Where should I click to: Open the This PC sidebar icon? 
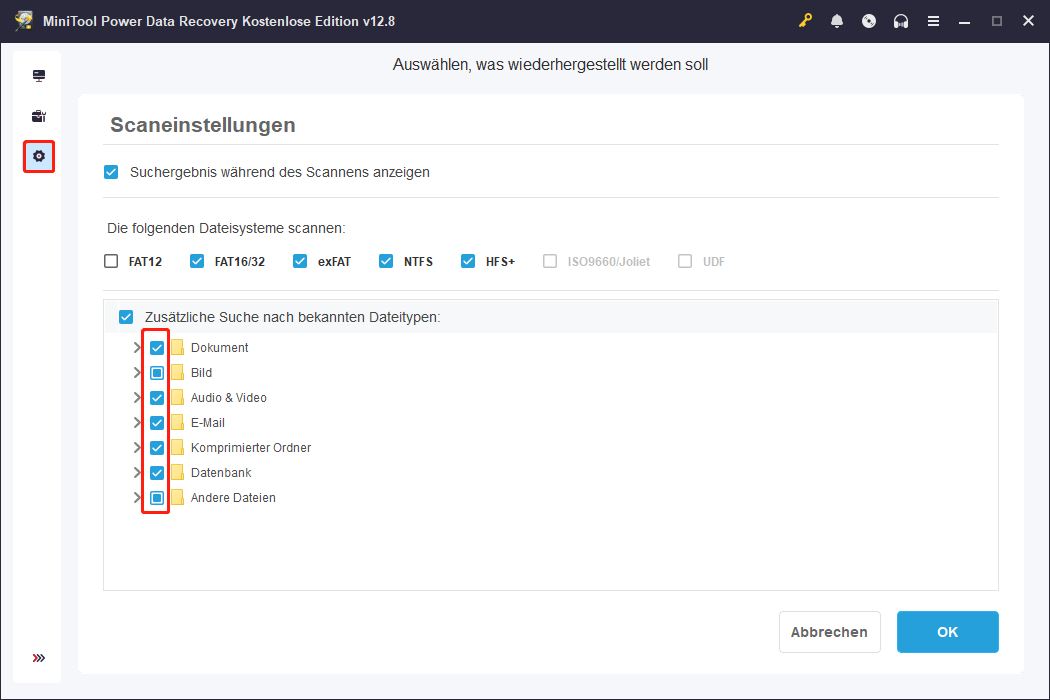(x=39, y=76)
